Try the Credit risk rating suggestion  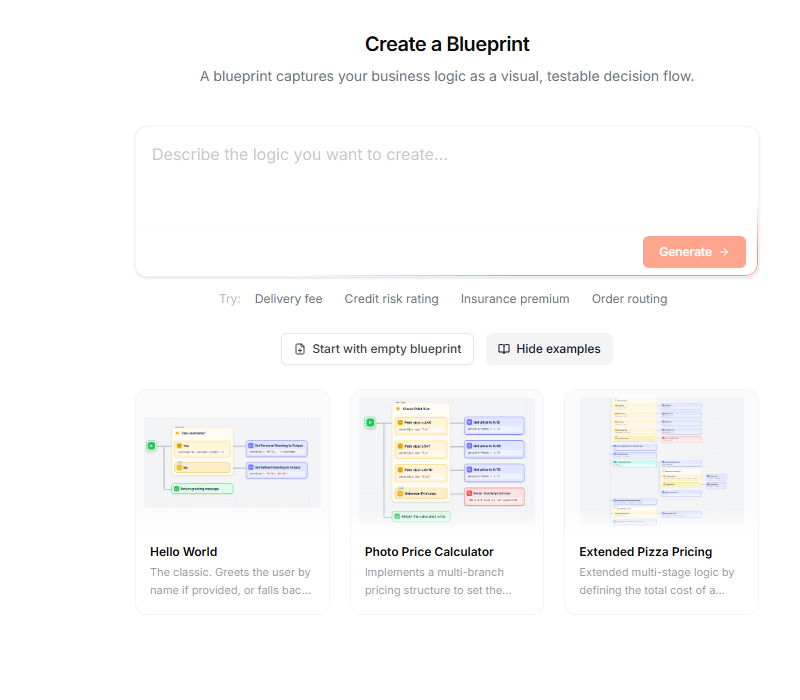click(391, 299)
